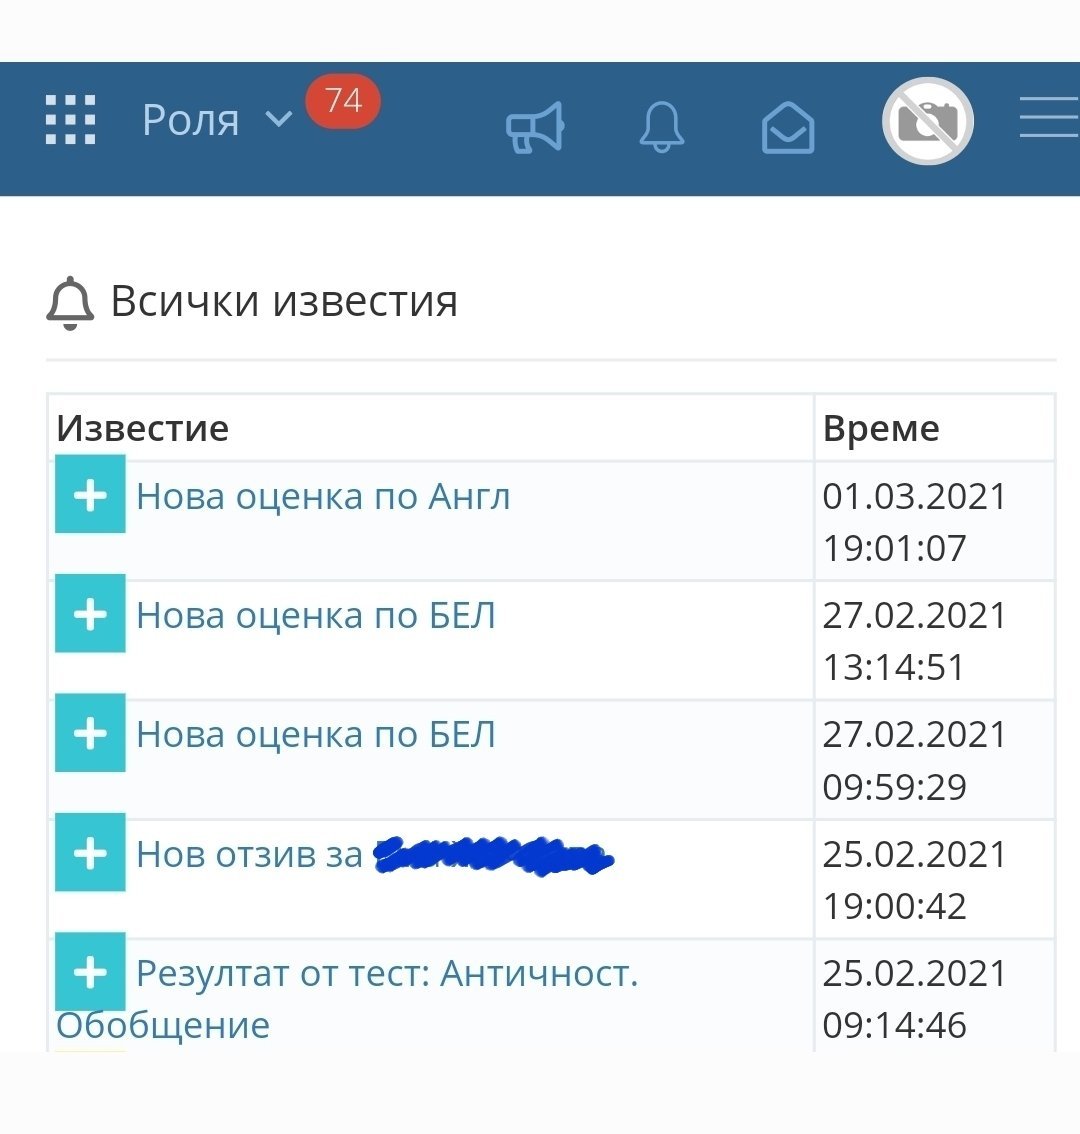
Task: Expand the Резултат от тест notification
Action: pyautogui.click(x=90, y=971)
